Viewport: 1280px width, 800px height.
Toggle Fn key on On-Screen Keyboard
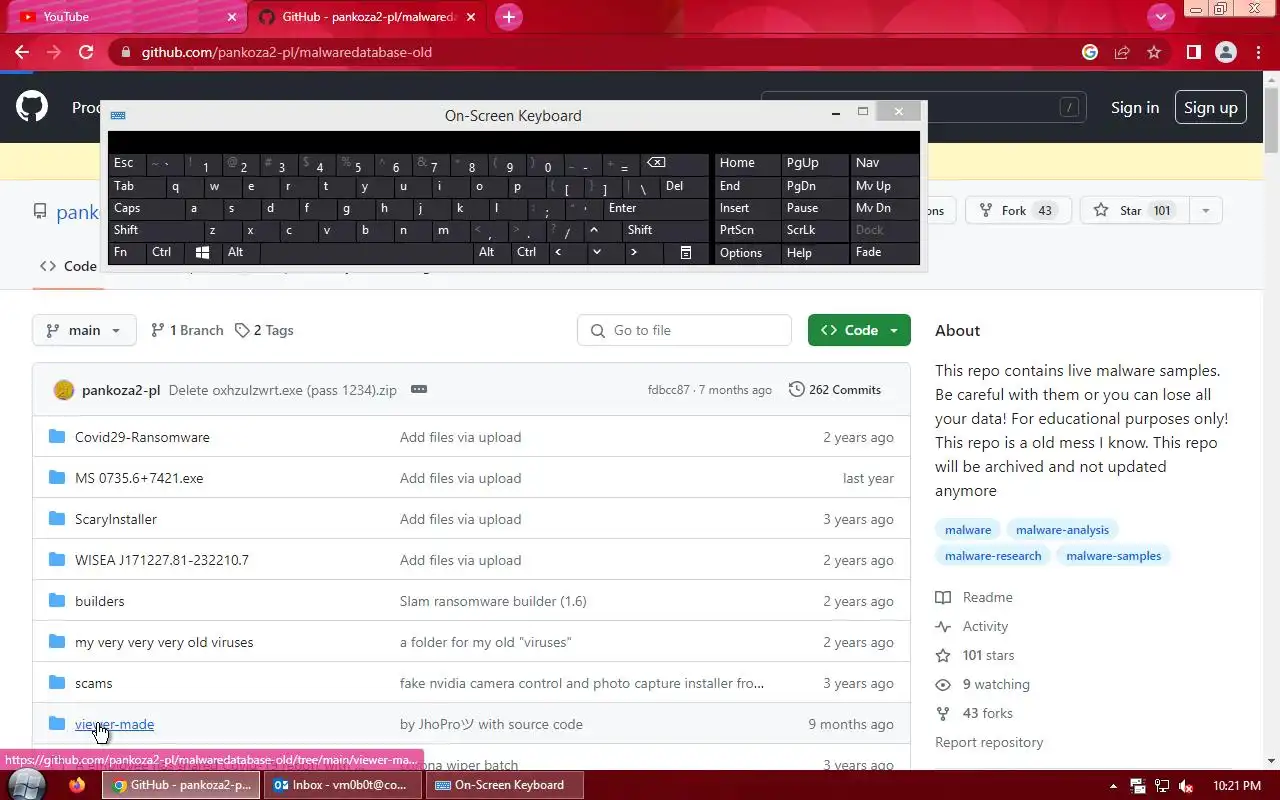coord(127,253)
